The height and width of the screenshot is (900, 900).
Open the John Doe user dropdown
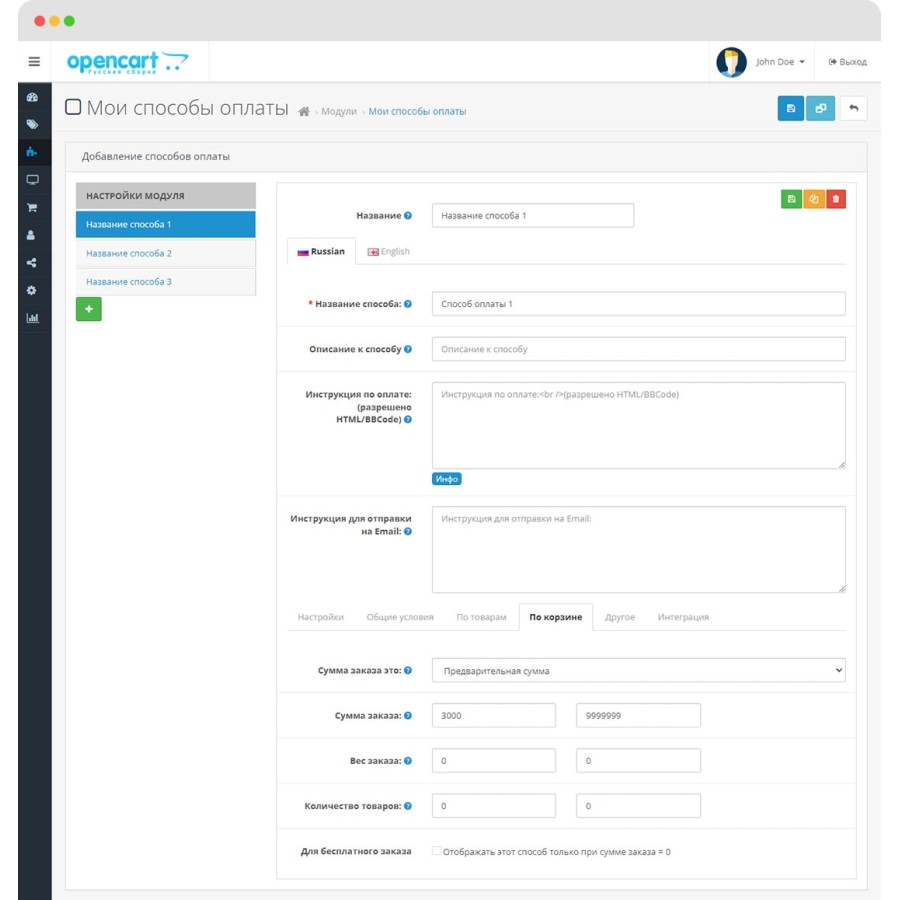[x=779, y=62]
